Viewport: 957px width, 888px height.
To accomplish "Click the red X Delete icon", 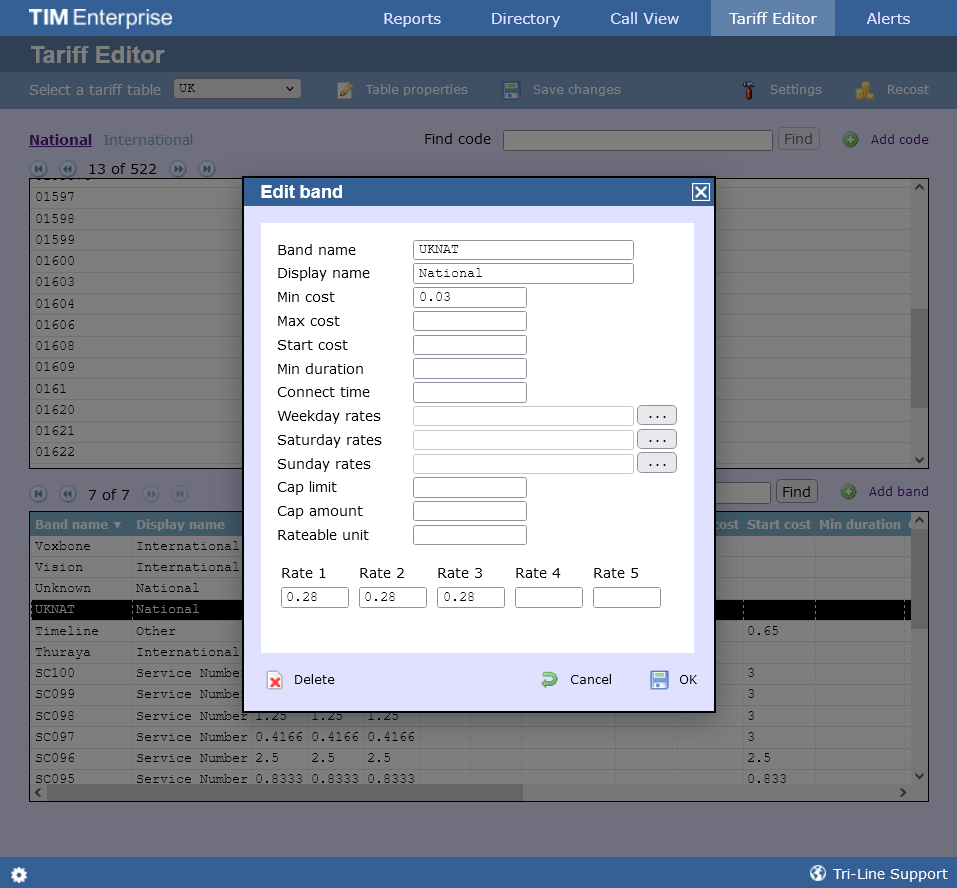I will (274, 680).
